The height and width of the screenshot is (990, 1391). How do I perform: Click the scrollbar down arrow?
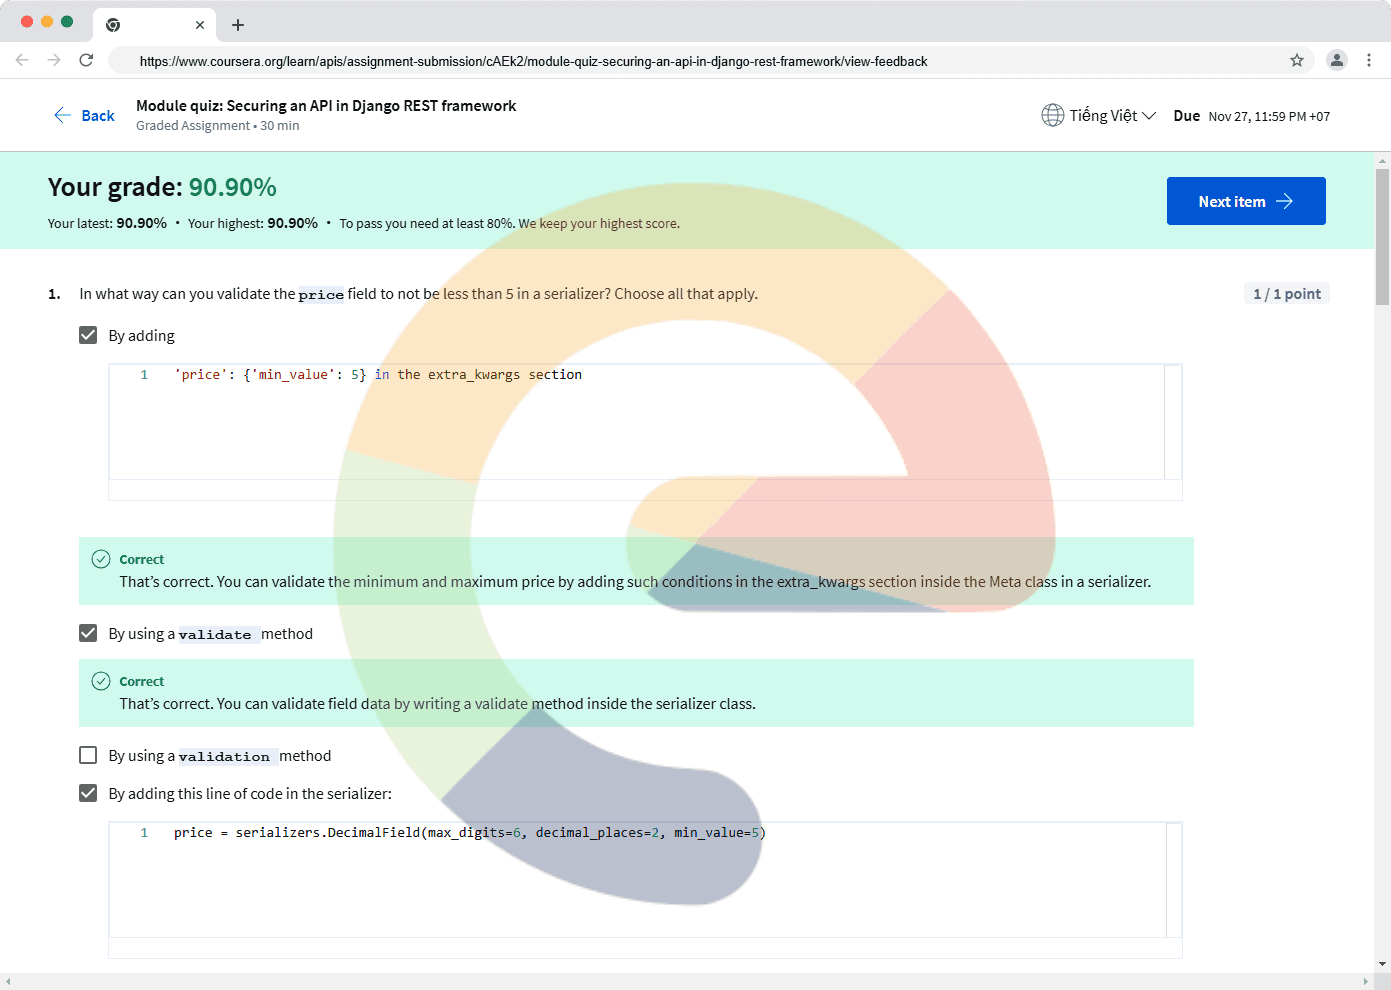click(1382, 964)
